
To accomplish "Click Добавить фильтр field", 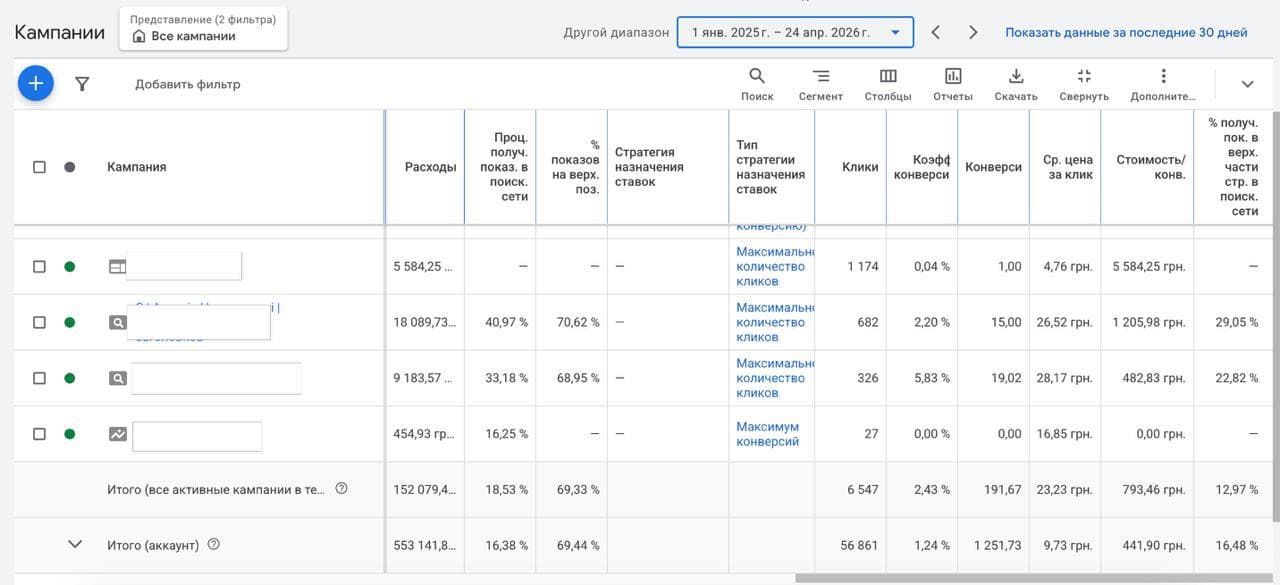I will click(188, 84).
